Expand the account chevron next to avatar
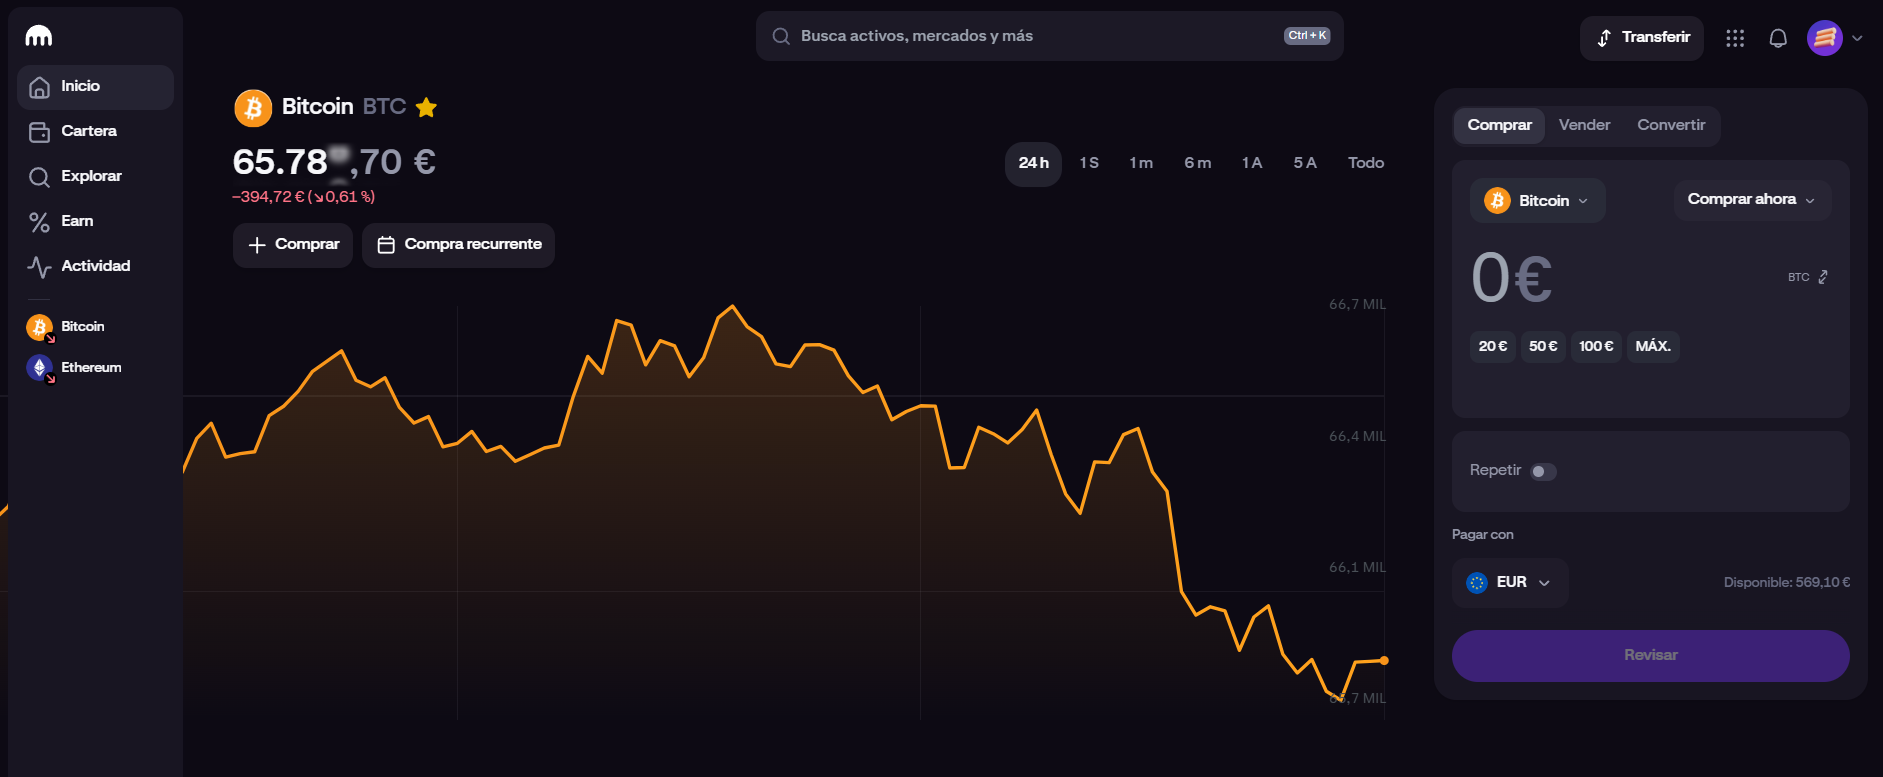This screenshot has width=1883, height=777. tap(1857, 38)
